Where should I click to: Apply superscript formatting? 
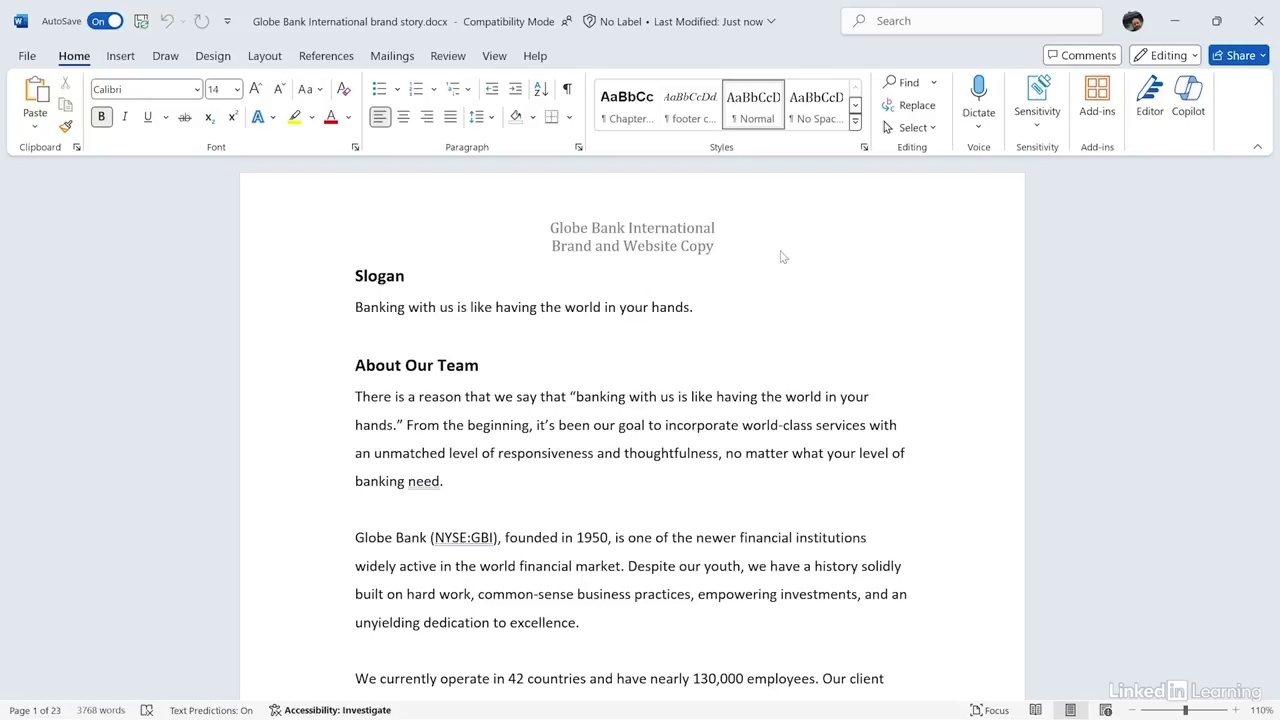click(232, 117)
